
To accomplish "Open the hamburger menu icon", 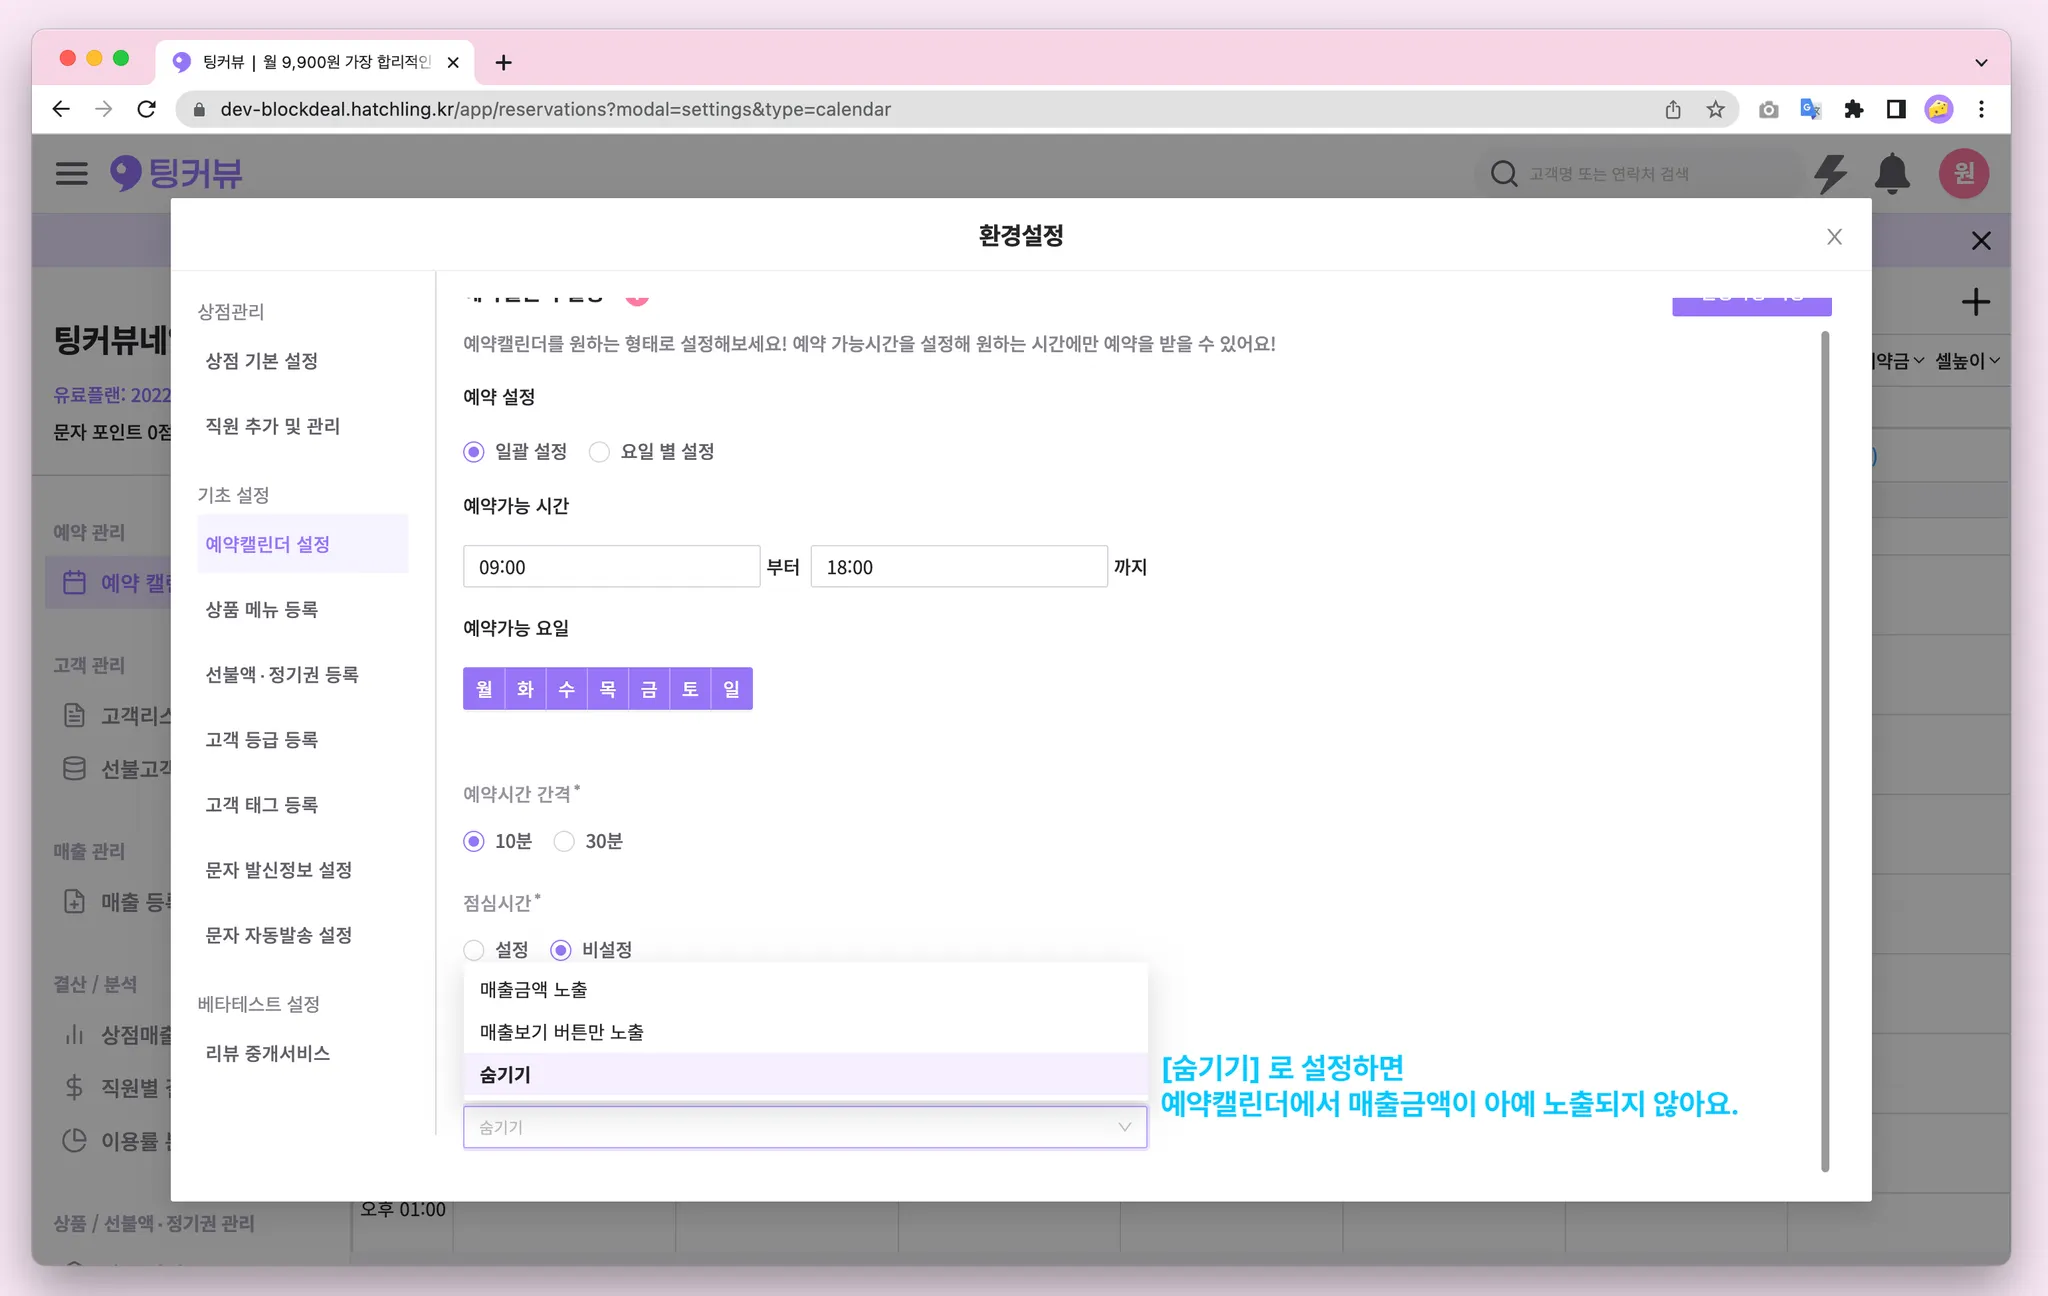I will click(71, 173).
